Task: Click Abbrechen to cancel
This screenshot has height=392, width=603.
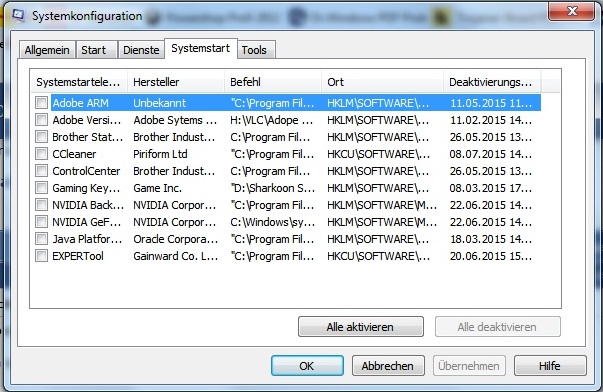Action: point(388,365)
